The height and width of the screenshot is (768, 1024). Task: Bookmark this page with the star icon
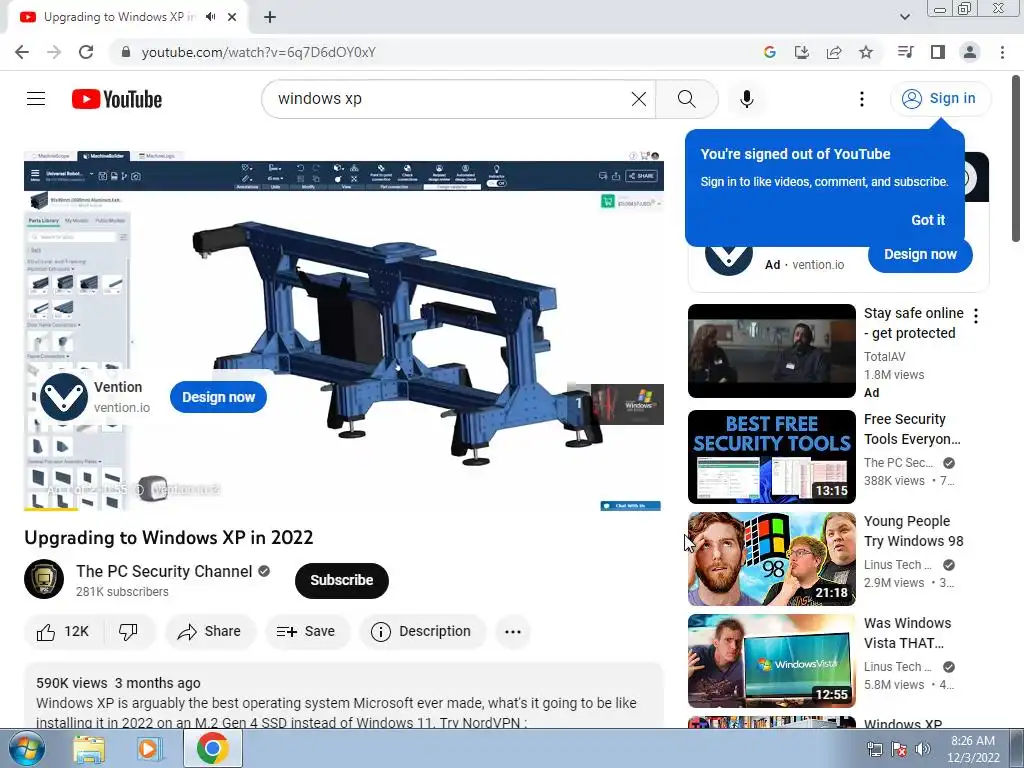(866, 52)
